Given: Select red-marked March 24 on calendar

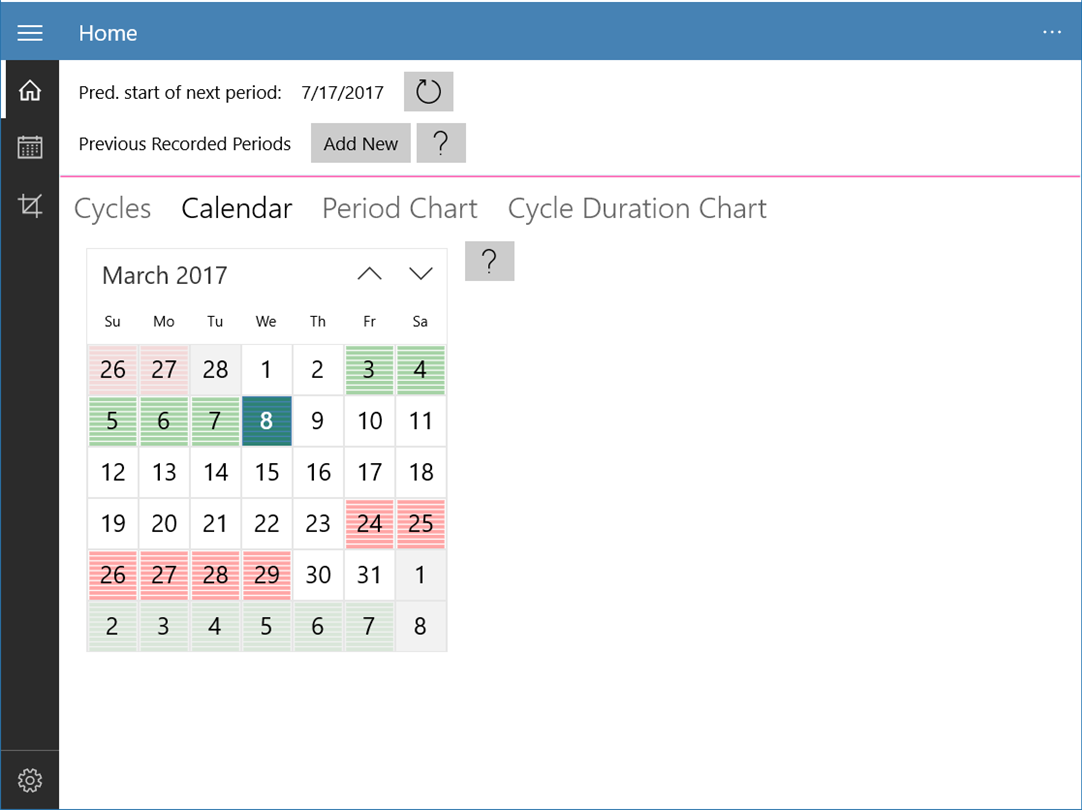Looking at the screenshot, I should pyautogui.click(x=369, y=524).
